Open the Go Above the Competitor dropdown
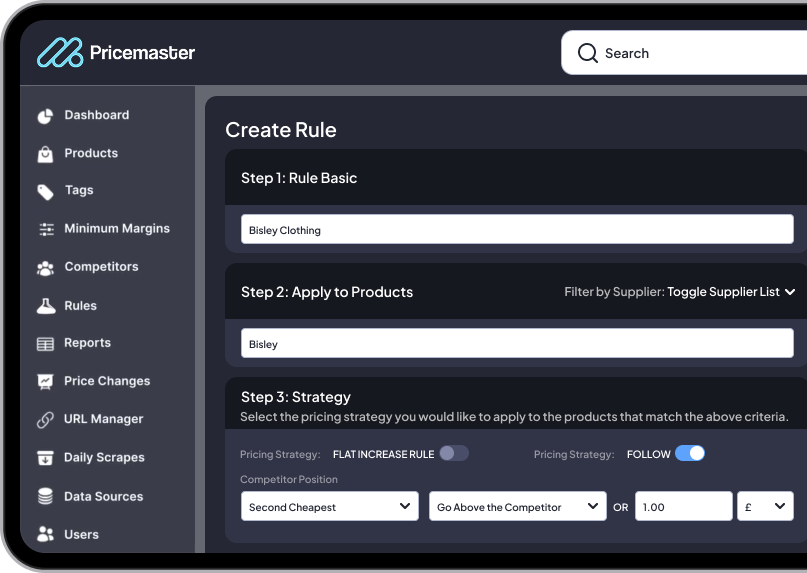The image size is (807, 573). (x=518, y=507)
